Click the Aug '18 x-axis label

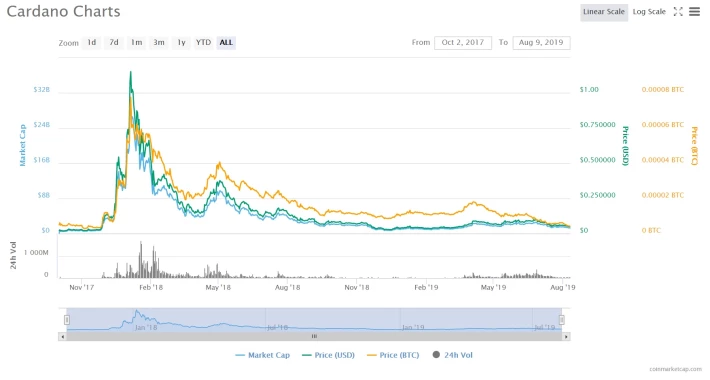288,287
